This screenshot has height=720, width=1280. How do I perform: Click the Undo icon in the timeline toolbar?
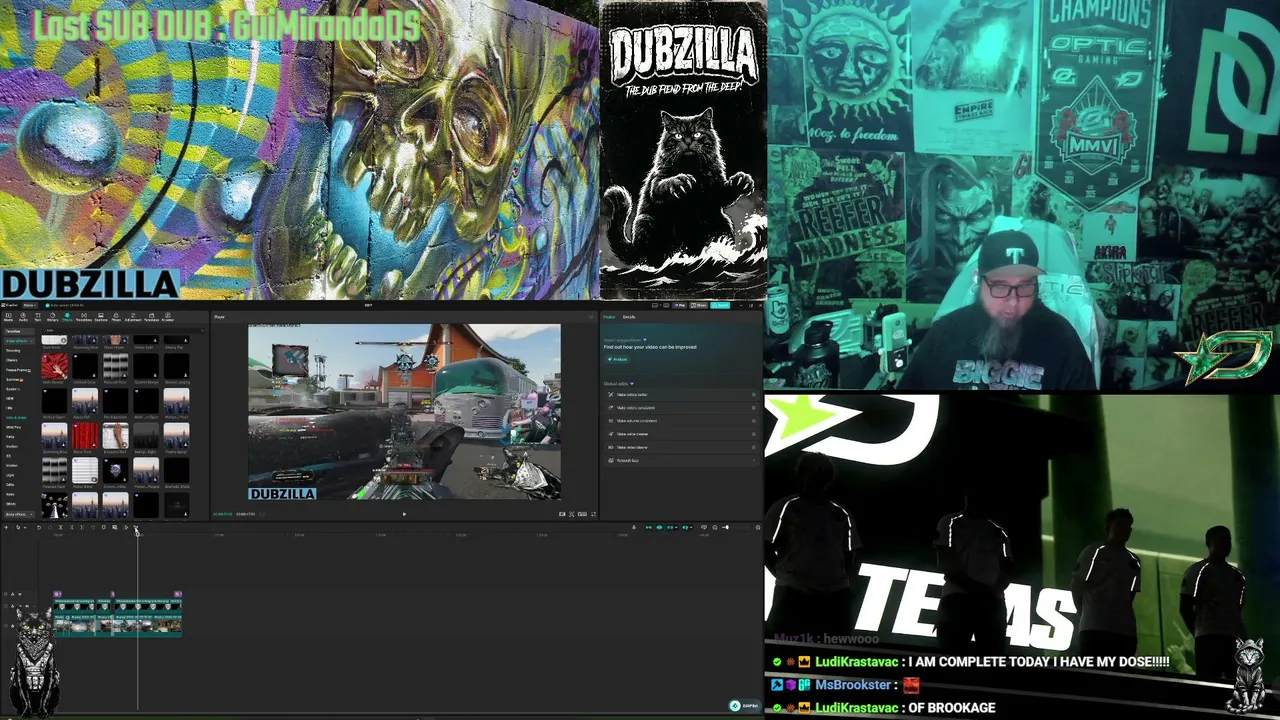(38, 527)
